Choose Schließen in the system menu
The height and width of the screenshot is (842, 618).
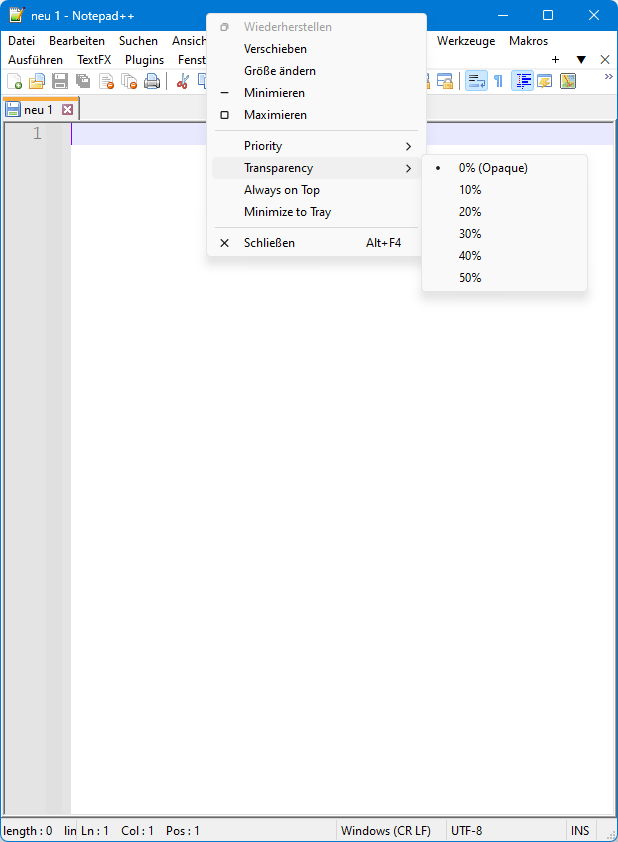pyautogui.click(x=316, y=243)
